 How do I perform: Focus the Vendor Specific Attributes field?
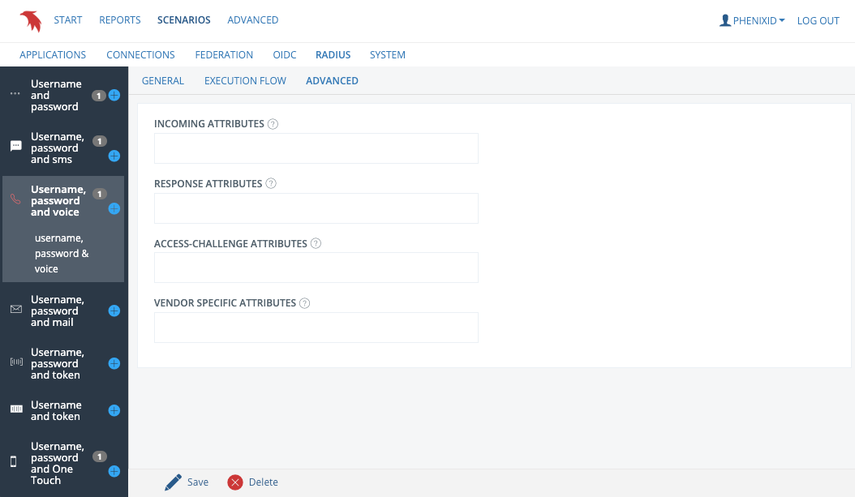(316, 327)
